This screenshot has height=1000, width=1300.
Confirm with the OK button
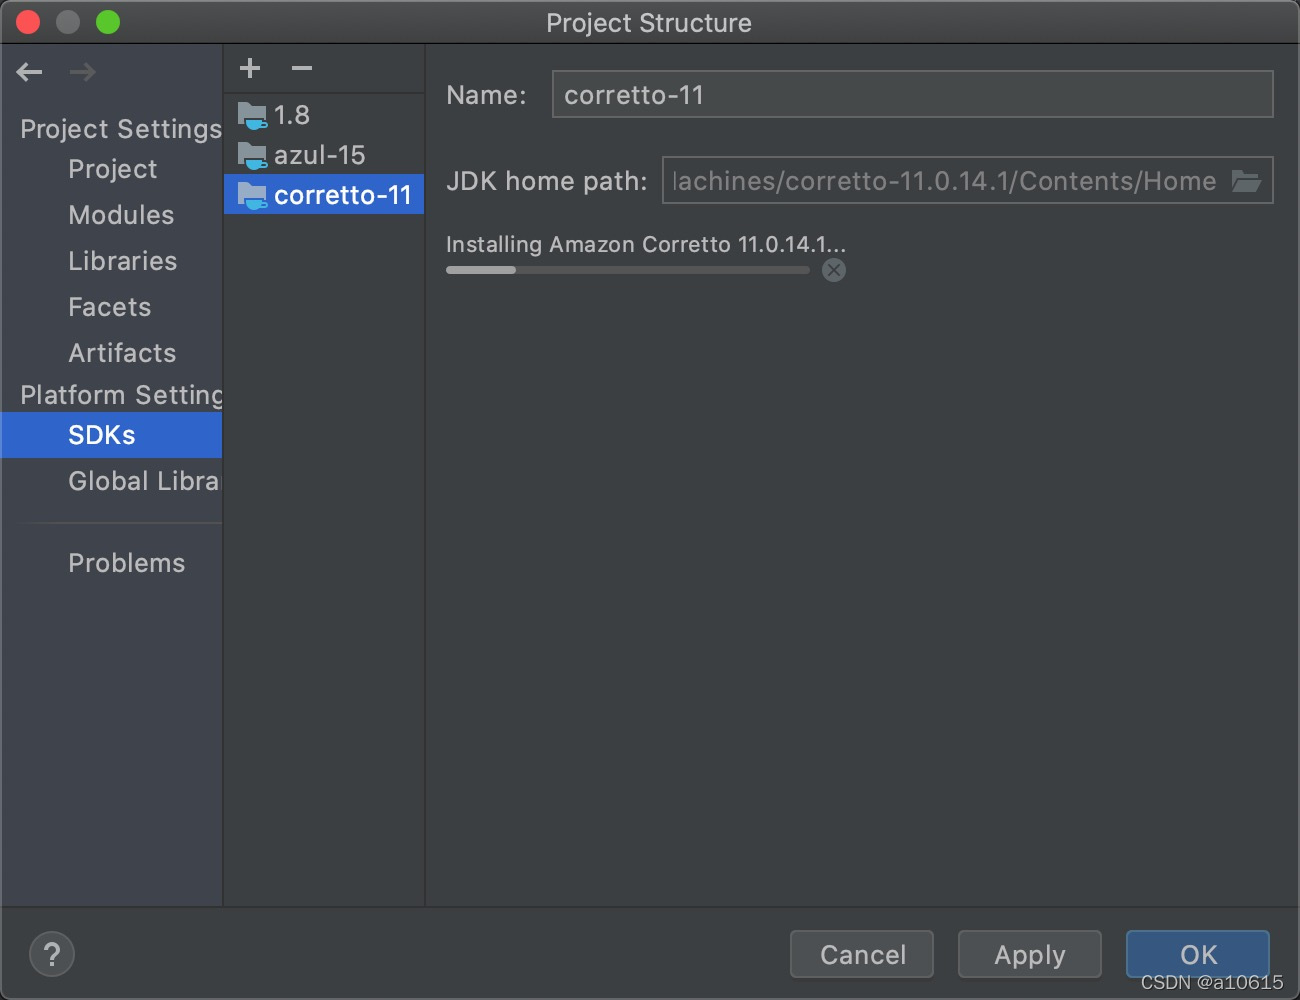1198,955
